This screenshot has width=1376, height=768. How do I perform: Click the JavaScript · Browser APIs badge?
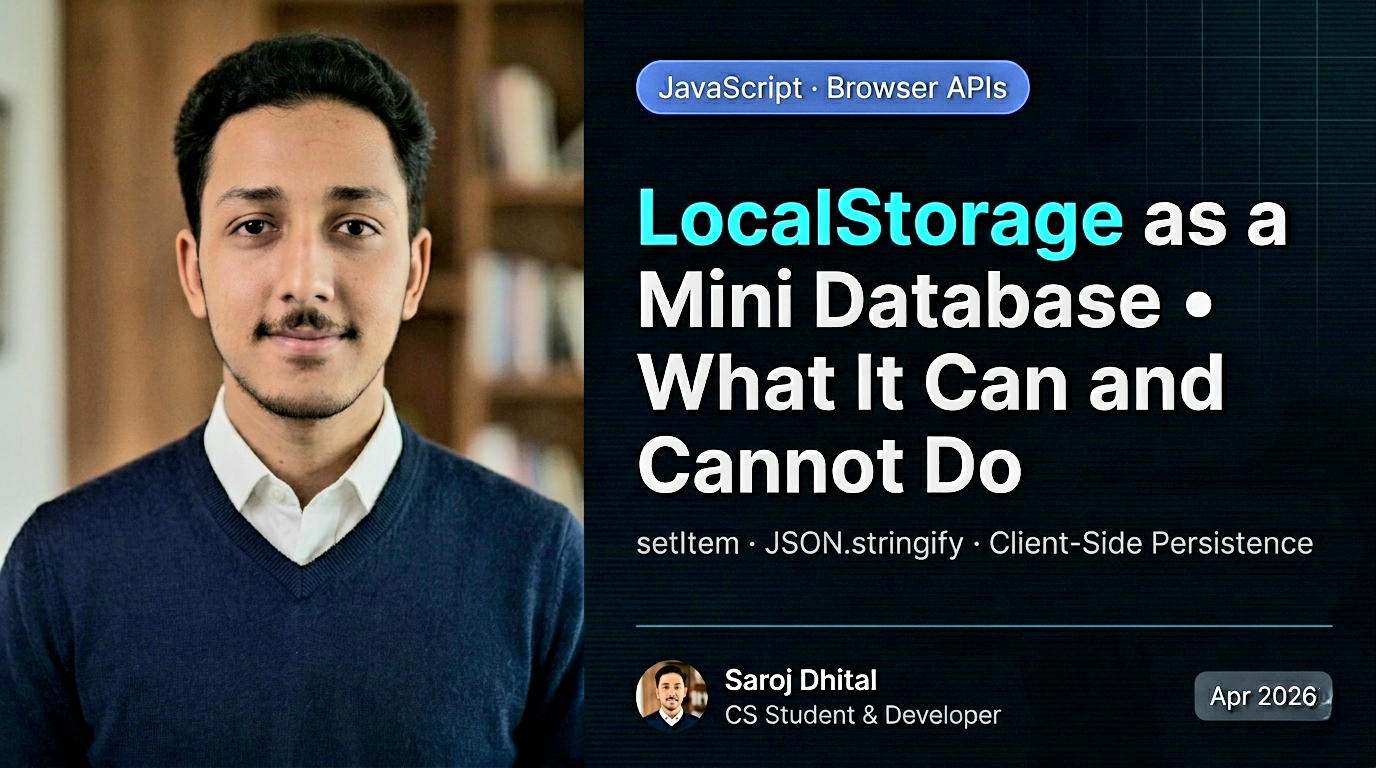pyautogui.click(x=834, y=87)
